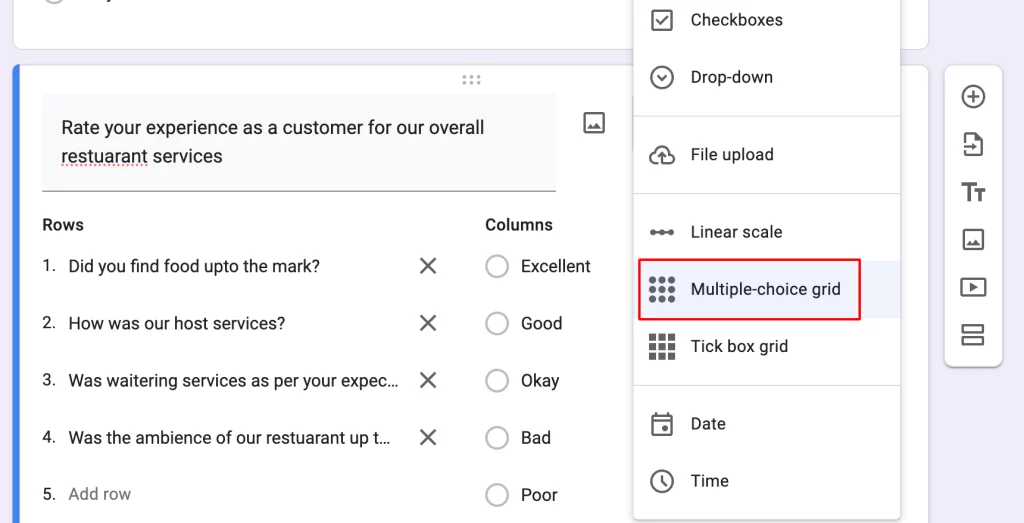Add a title and description block

coord(973,192)
